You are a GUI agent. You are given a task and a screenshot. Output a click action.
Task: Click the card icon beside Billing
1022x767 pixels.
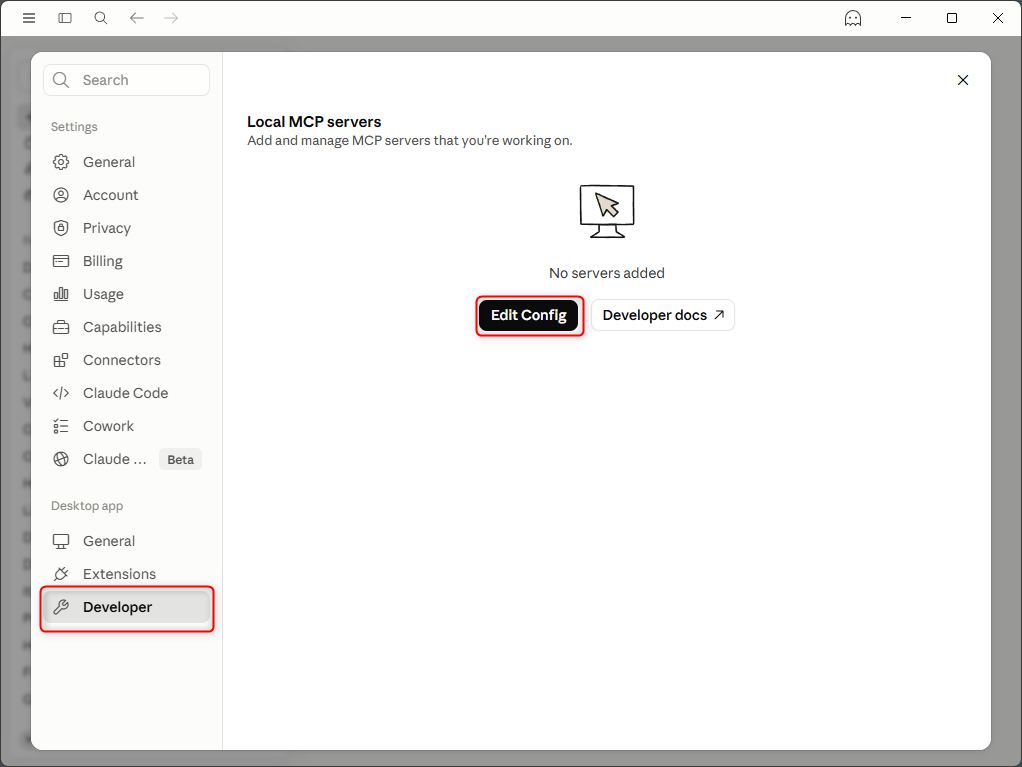(x=61, y=261)
